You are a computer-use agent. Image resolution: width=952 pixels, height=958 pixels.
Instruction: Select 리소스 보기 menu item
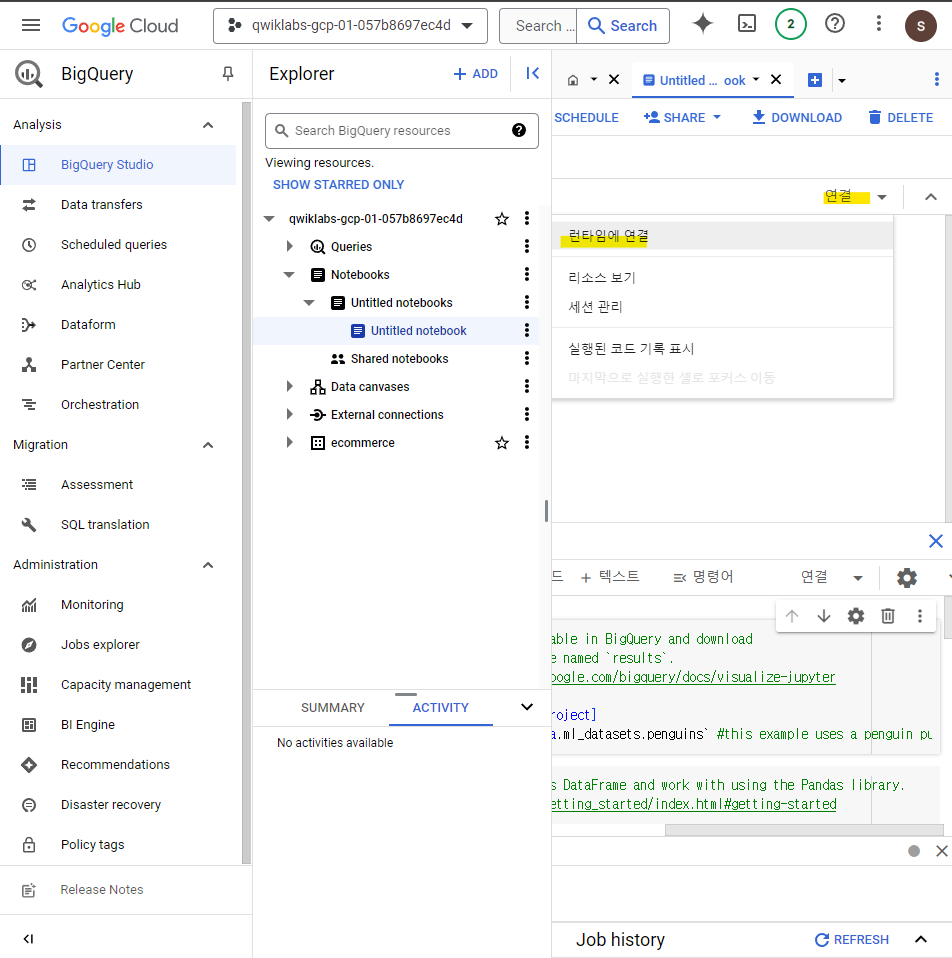coord(722,277)
